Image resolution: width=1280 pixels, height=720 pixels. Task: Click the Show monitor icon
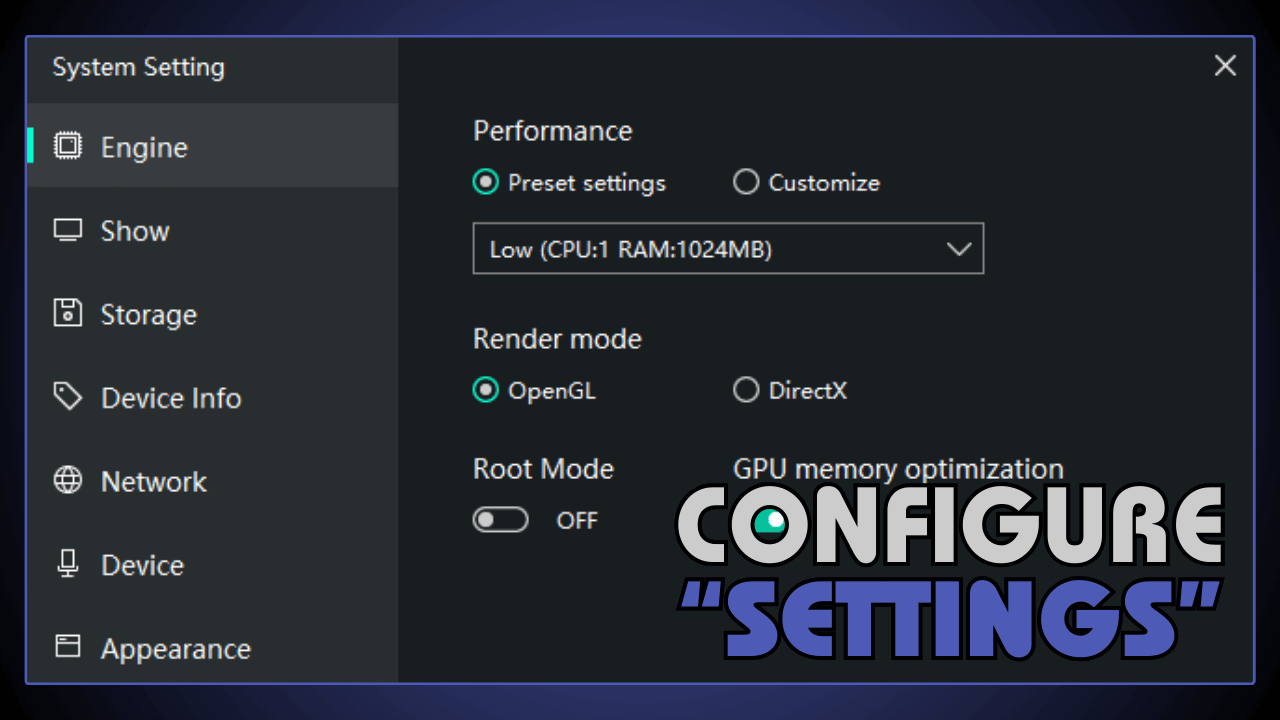[x=66, y=229]
